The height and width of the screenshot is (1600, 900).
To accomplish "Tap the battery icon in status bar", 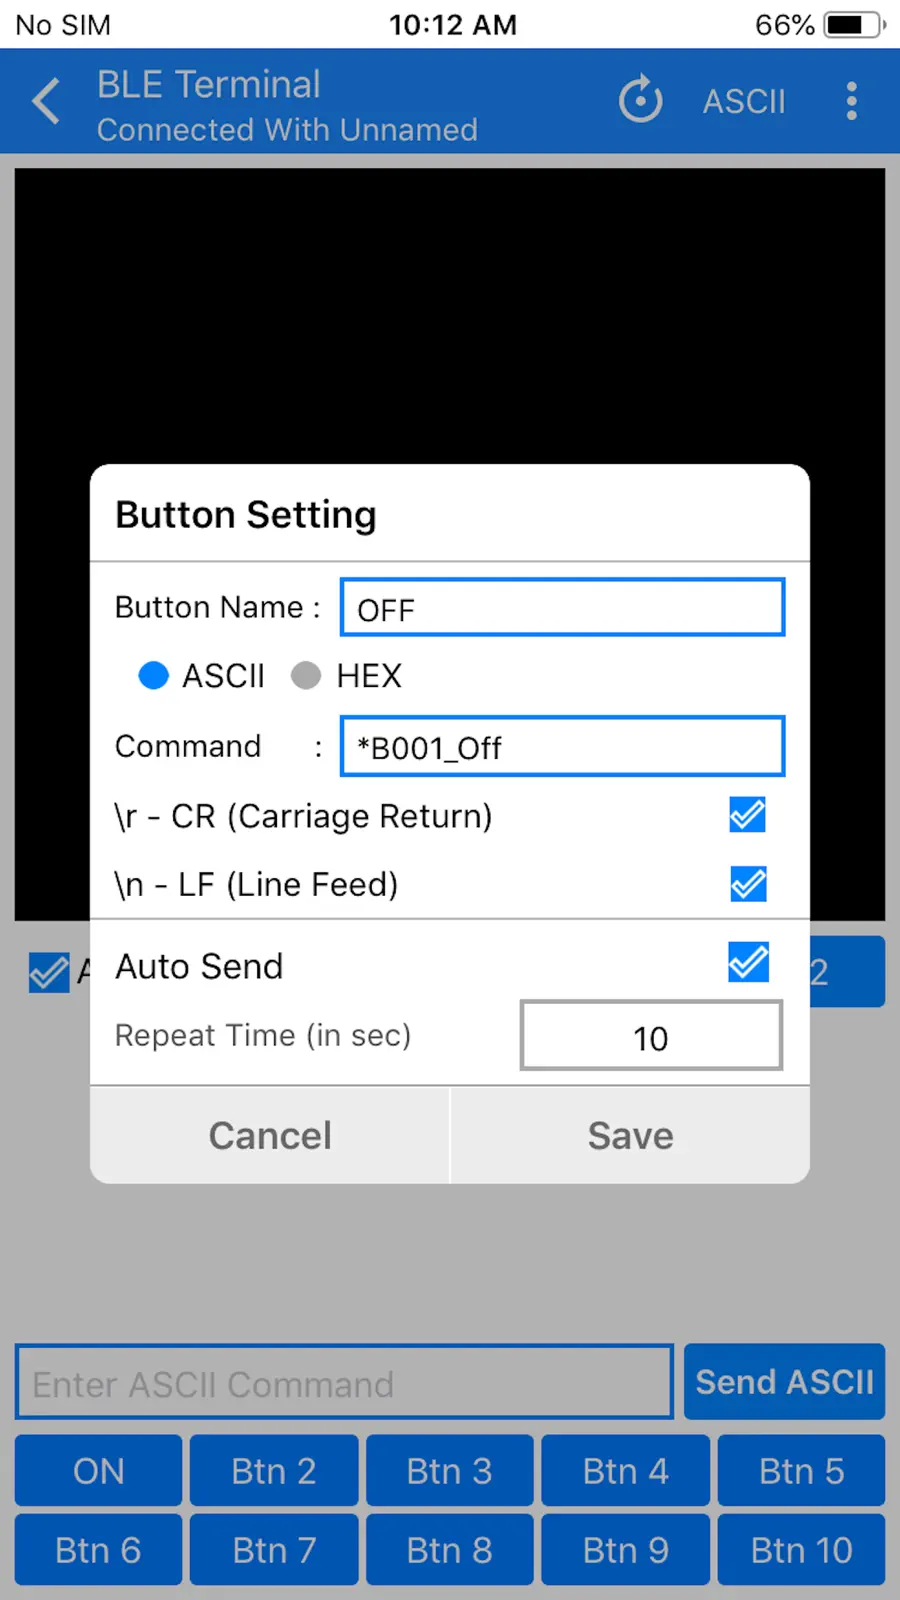I will coord(855,25).
